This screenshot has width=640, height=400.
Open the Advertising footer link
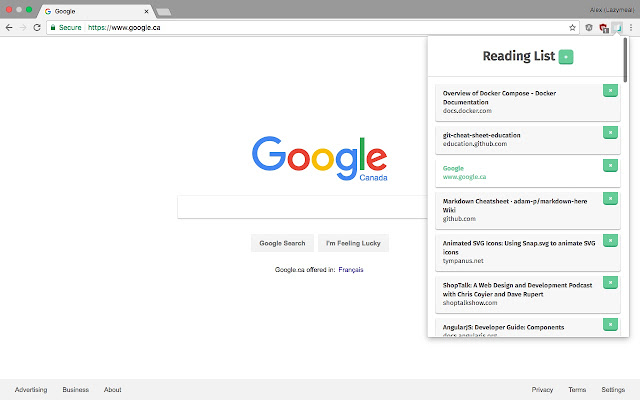coord(31,389)
